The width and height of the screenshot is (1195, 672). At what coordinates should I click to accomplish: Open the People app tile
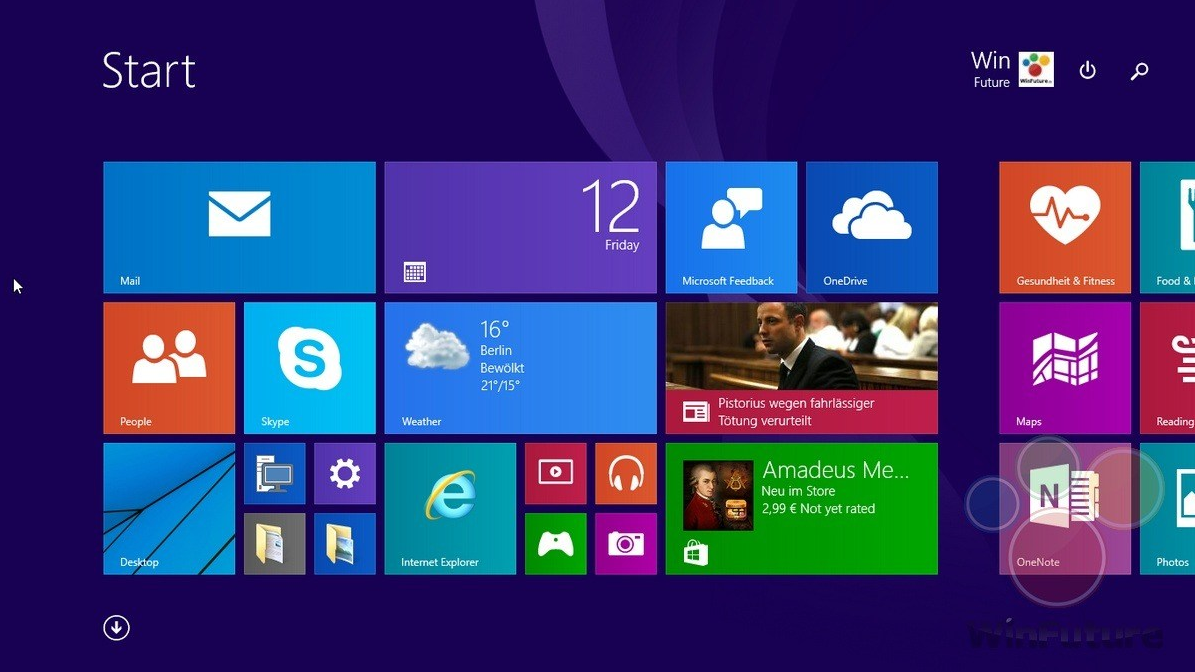tap(169, 367)
